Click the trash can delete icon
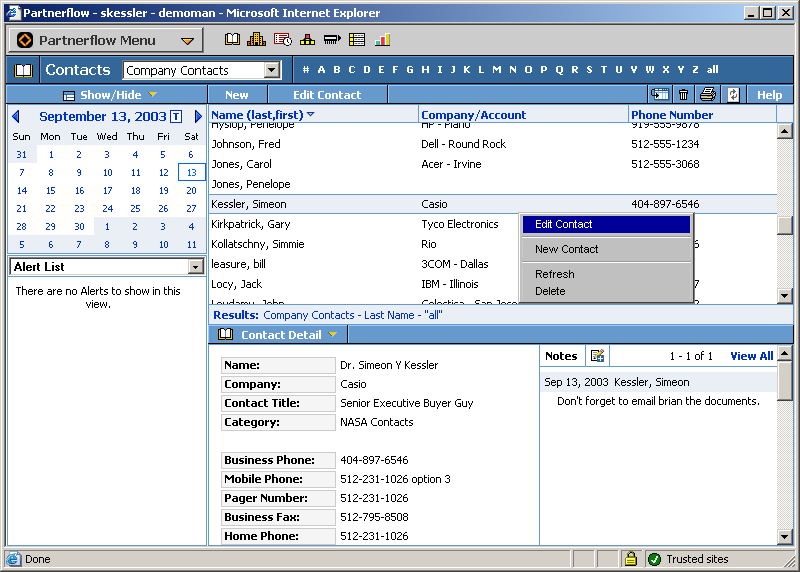Viewport: 800px width, 572px height. click(683, 94)
